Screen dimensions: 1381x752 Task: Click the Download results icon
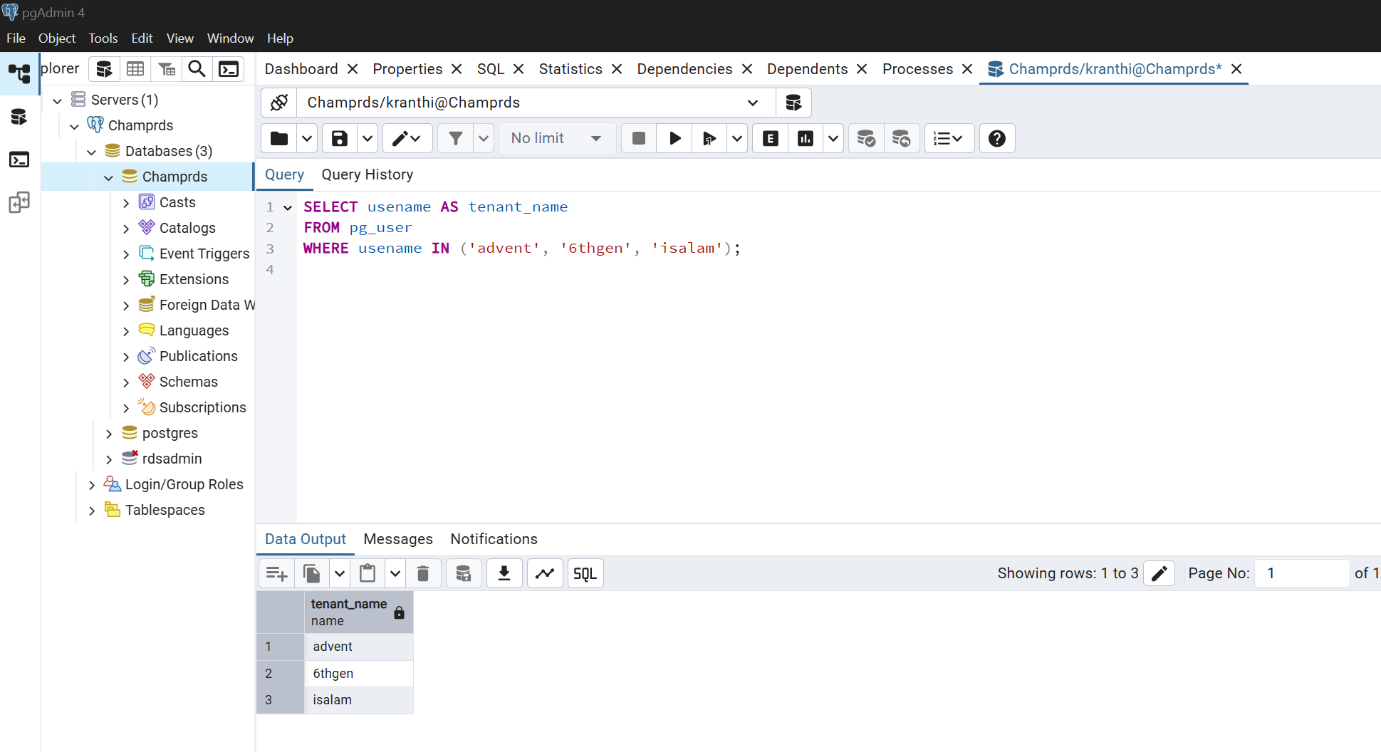[504, 573]
